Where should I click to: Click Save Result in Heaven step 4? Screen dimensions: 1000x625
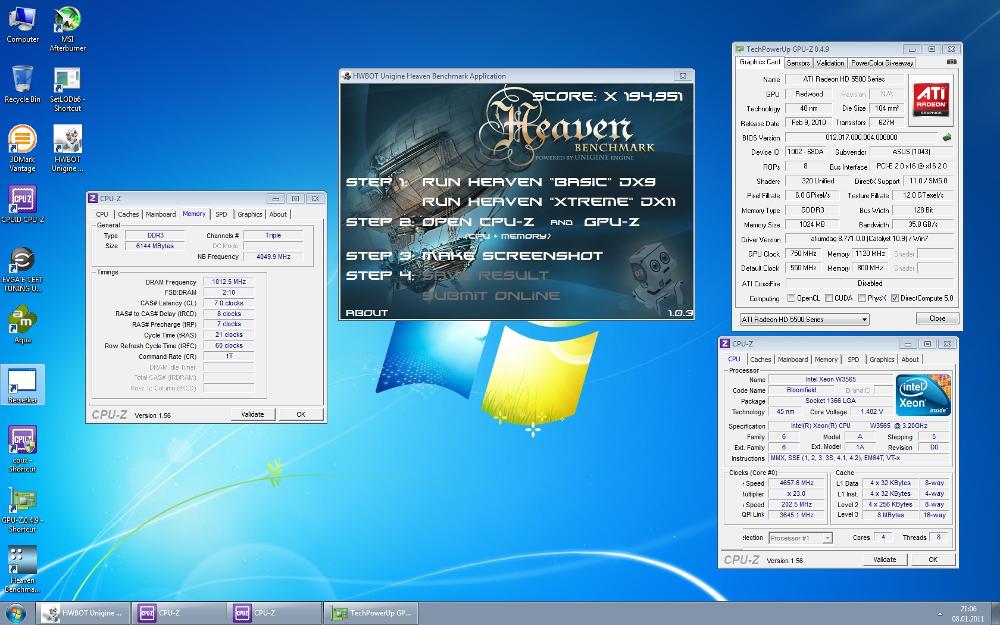[x=485, y=276]
